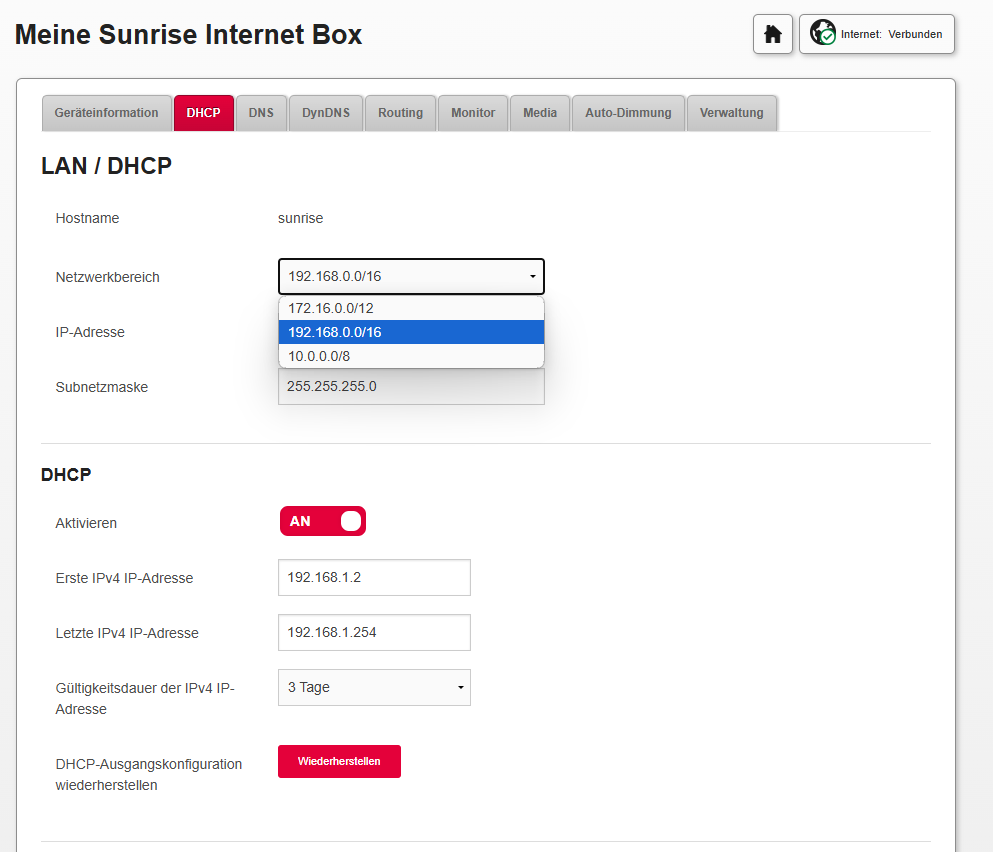Select 172.16.0.0/12 network range option
This screenshot has width=993, height=852.
coord(410,308)
